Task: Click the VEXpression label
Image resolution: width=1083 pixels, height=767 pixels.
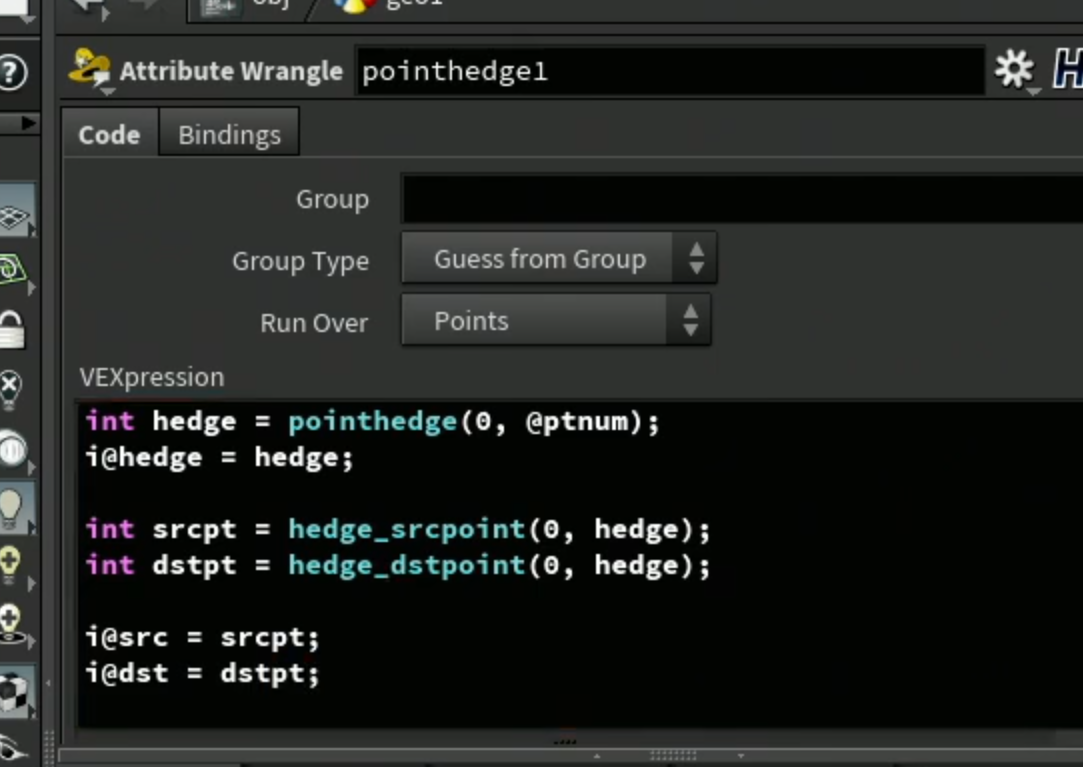Action: [x=152, y=377]
